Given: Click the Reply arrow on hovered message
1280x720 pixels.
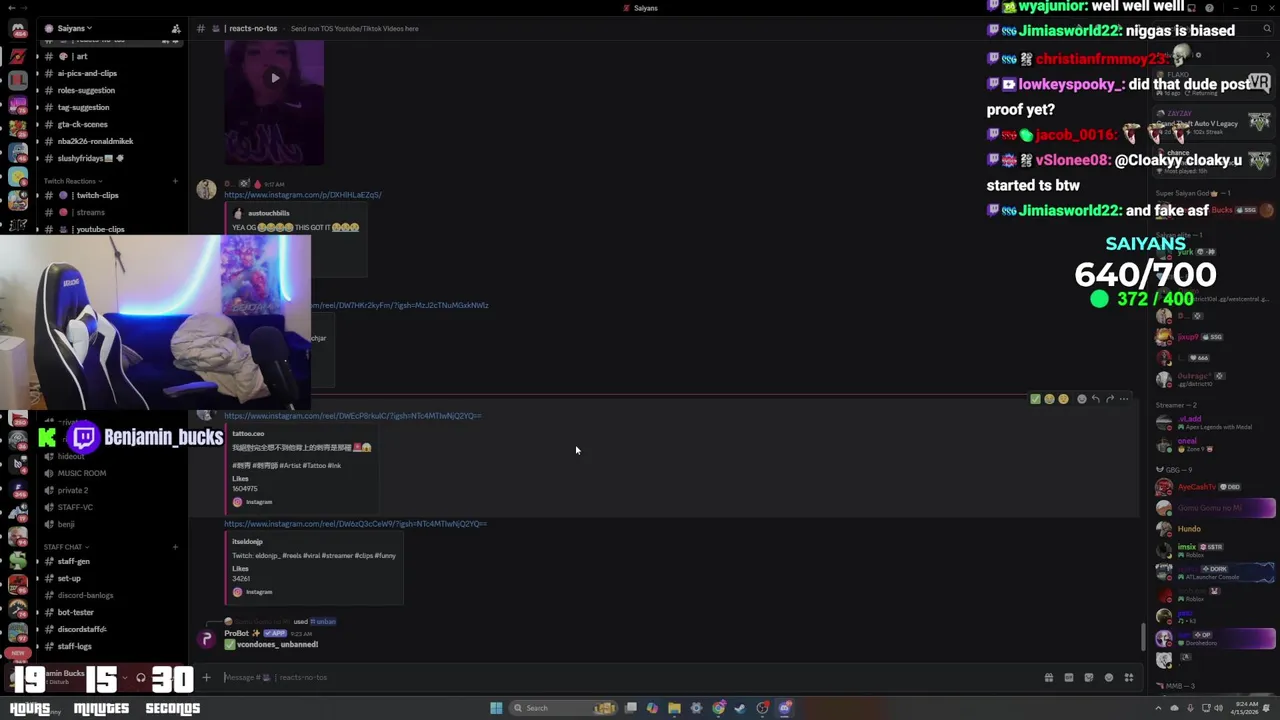Looking at the screenshot, I should [x=1096, y=399].
